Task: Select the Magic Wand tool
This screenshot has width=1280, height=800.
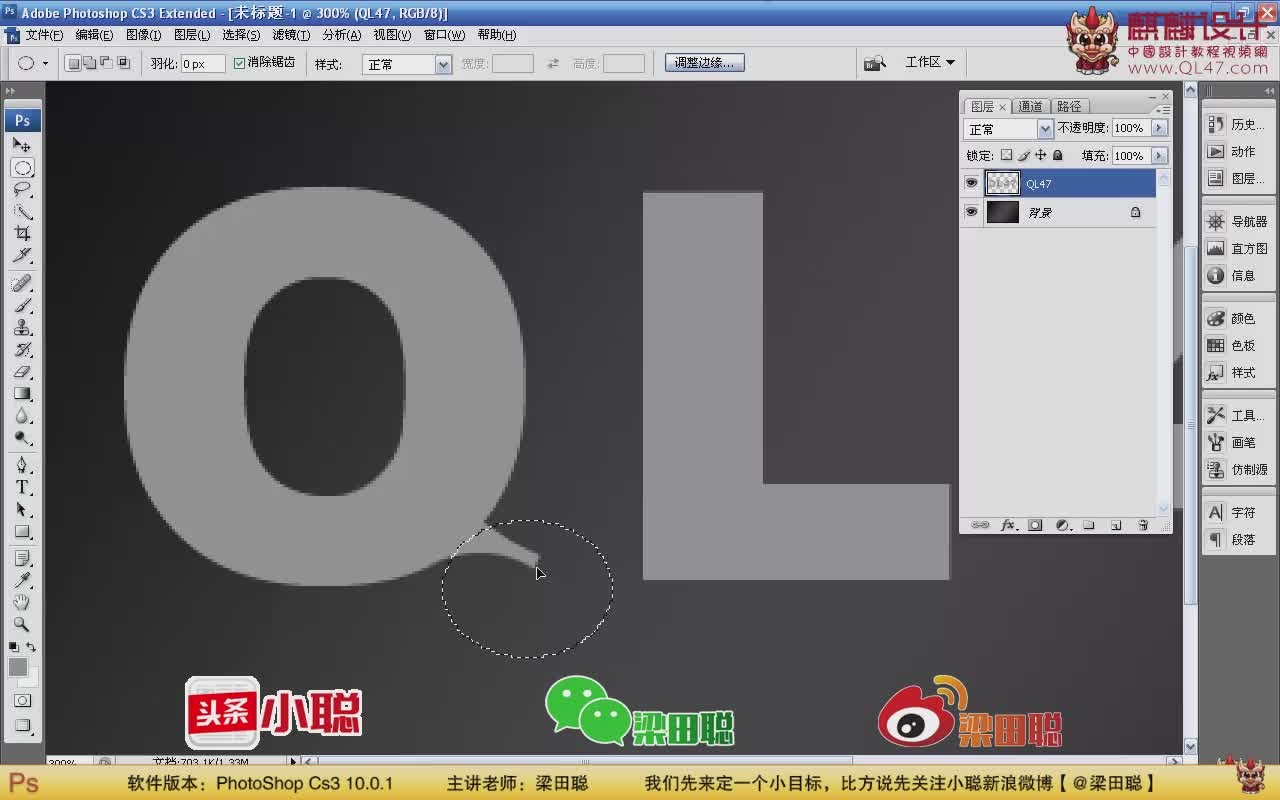Action: tap(22, 212)
